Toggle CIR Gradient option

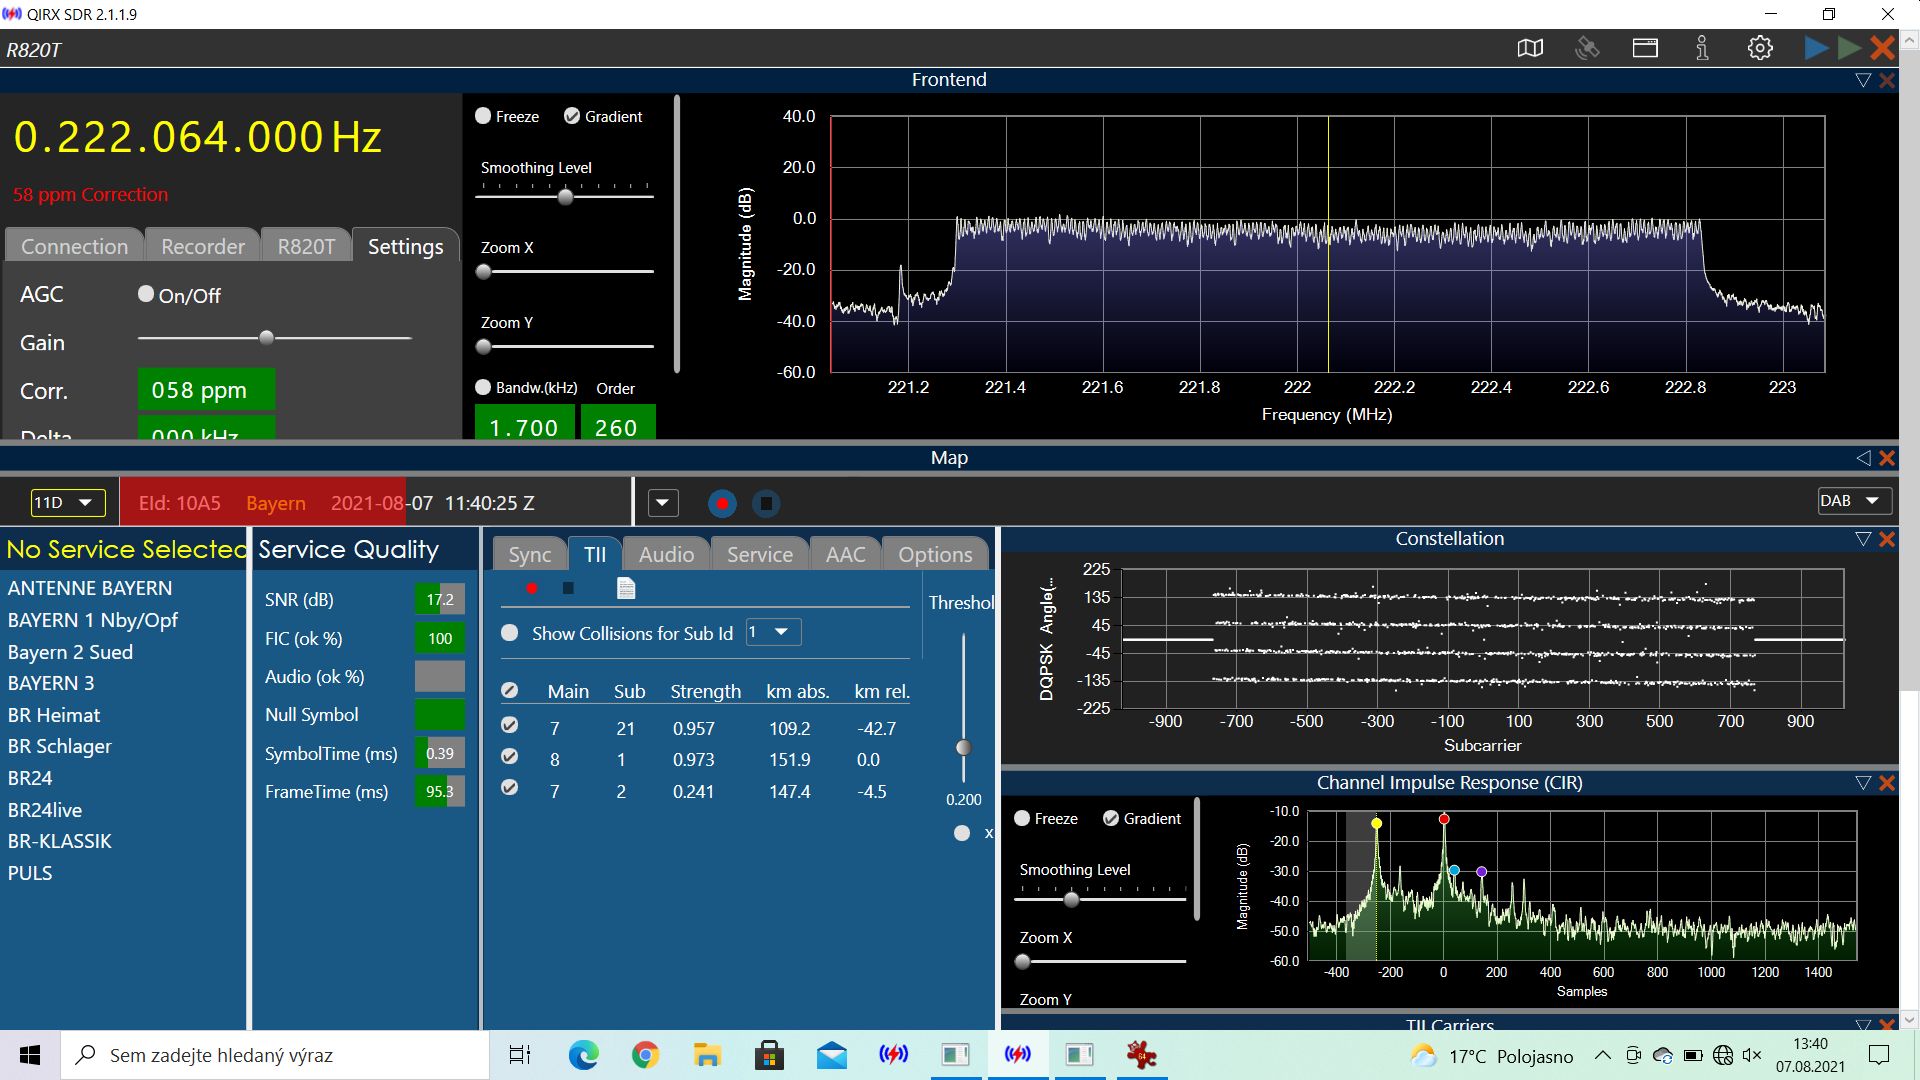[x=1111, y=818]
